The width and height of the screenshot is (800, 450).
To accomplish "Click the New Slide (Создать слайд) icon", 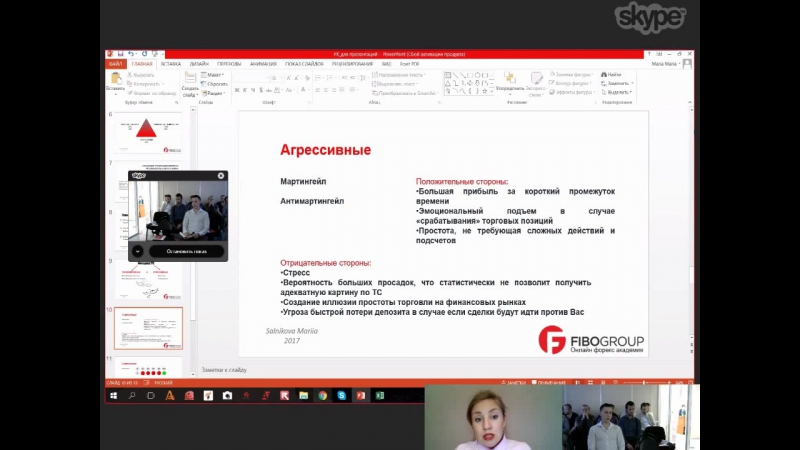I will click(x=190, y=78).
